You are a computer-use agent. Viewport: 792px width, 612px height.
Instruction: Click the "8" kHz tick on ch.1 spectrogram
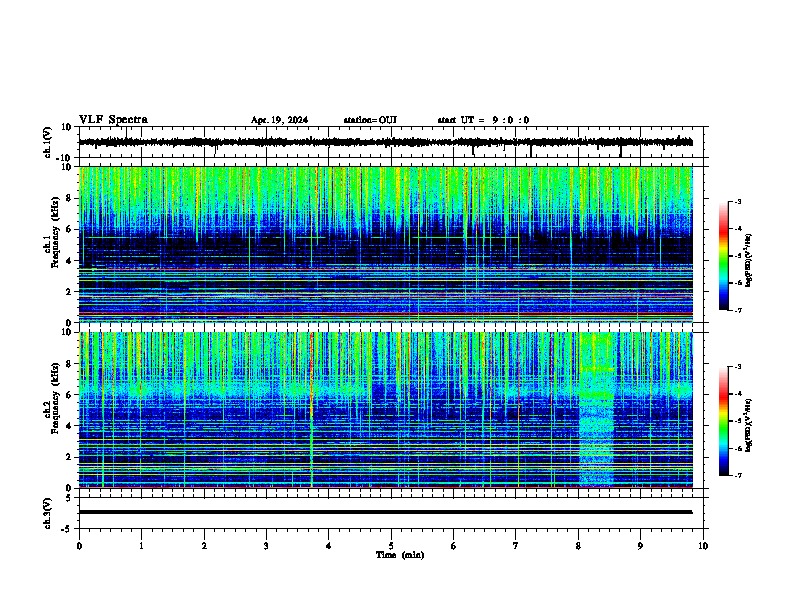tap(69, 198)
